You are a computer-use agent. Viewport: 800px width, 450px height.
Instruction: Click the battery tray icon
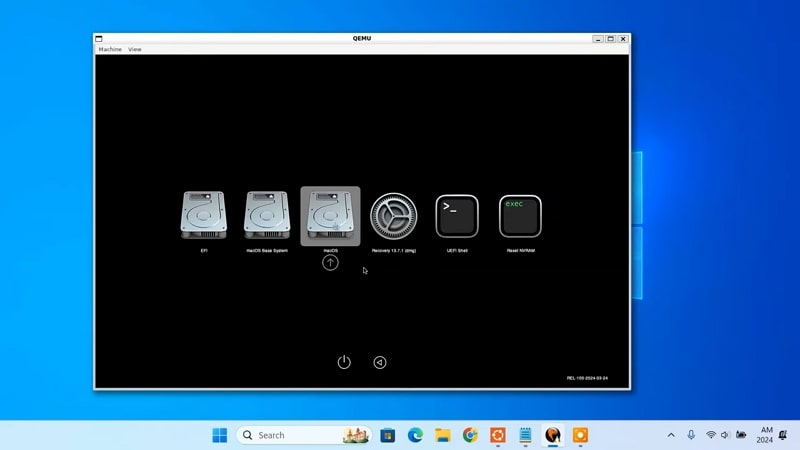741,435
